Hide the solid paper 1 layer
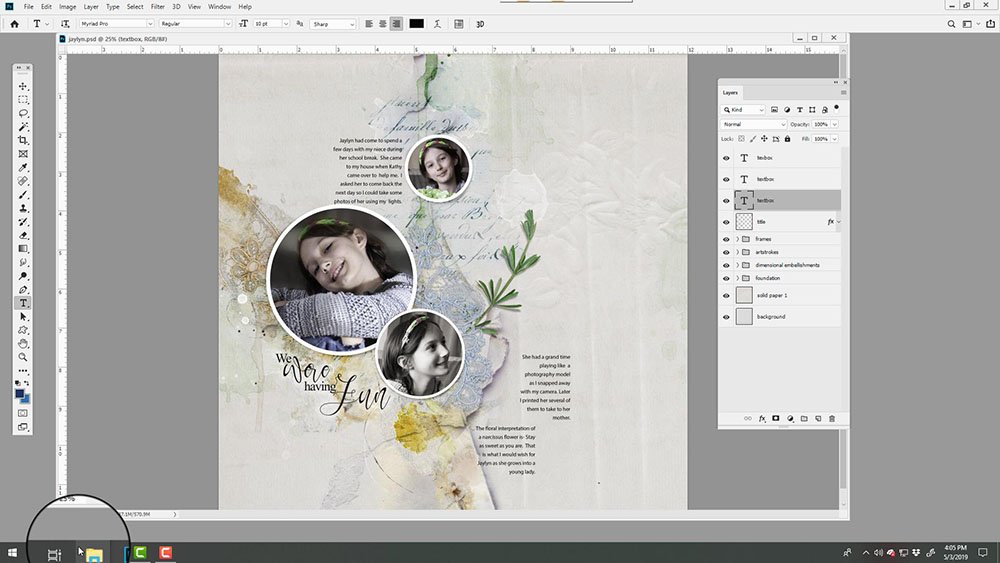This screenshot has height=563, width=1000. pyautogui.click(x=726, y=296)
